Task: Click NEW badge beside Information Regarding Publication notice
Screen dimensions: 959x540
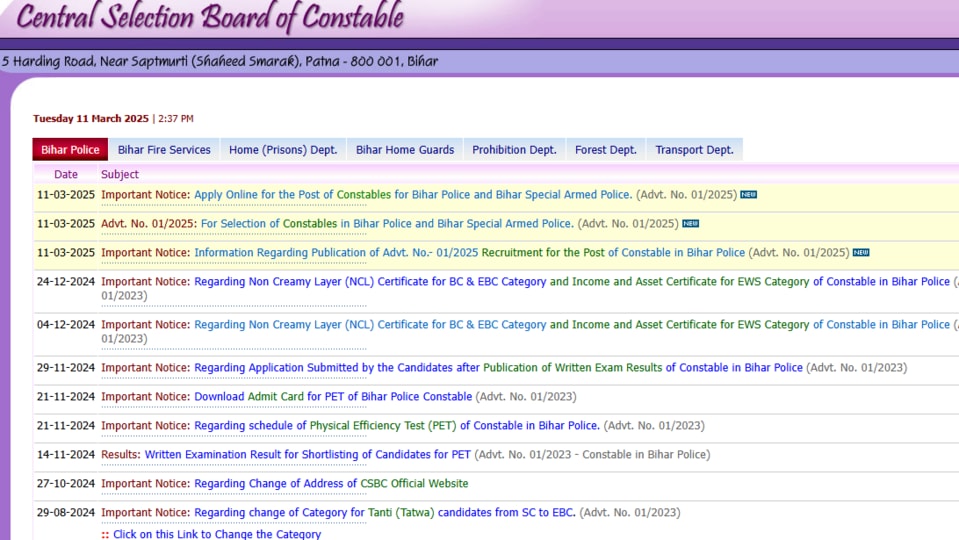Action: tap(861, 253)
